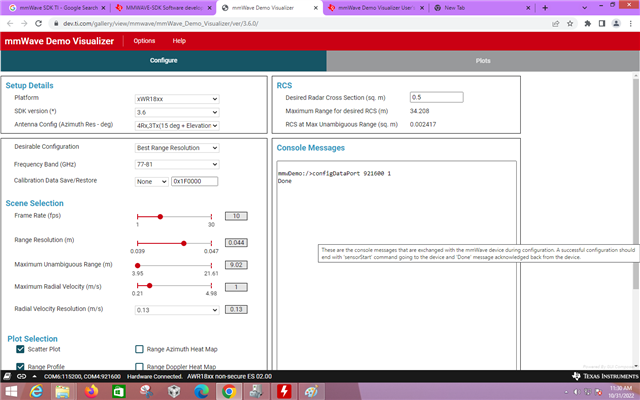
Task: Click the white cube taskbar icon
Action: click(x=174, y=392)
